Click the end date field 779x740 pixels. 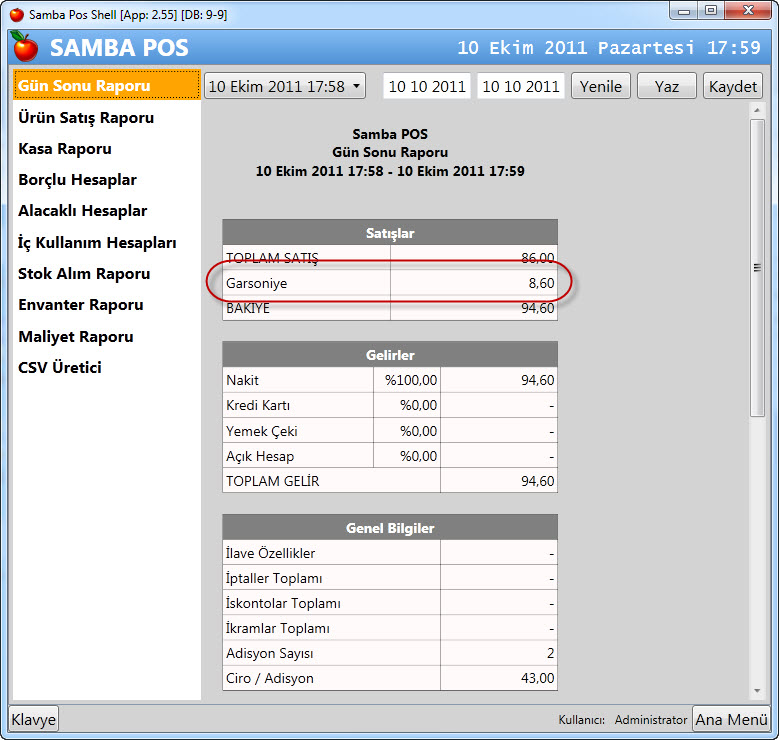pyautogui.click(x=521, y=86)
